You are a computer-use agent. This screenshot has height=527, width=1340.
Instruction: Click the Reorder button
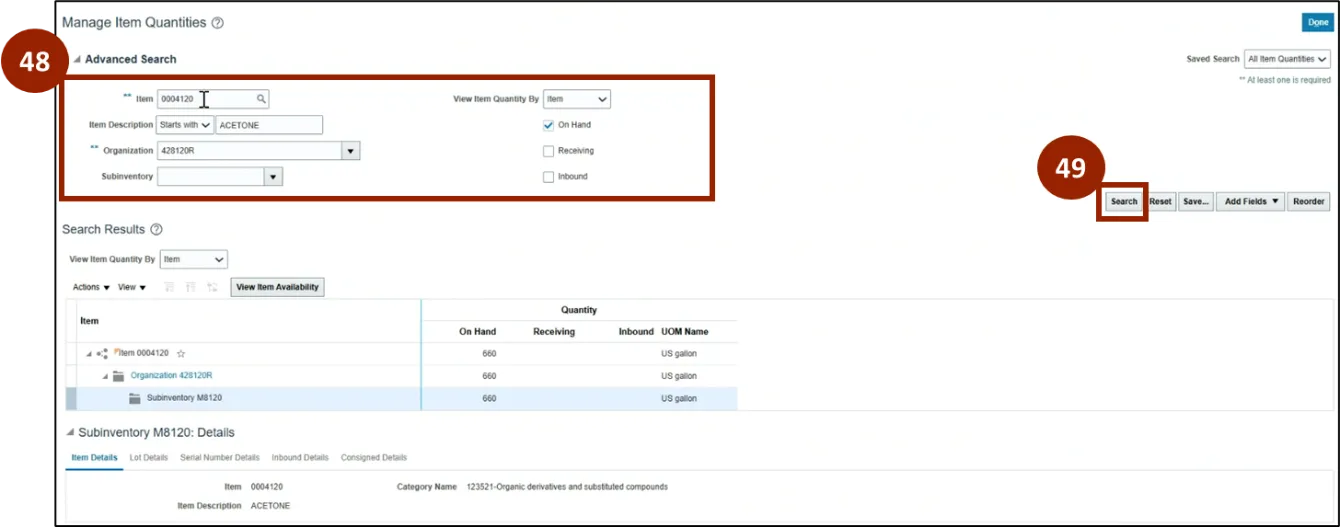[x=1309, y=201]
